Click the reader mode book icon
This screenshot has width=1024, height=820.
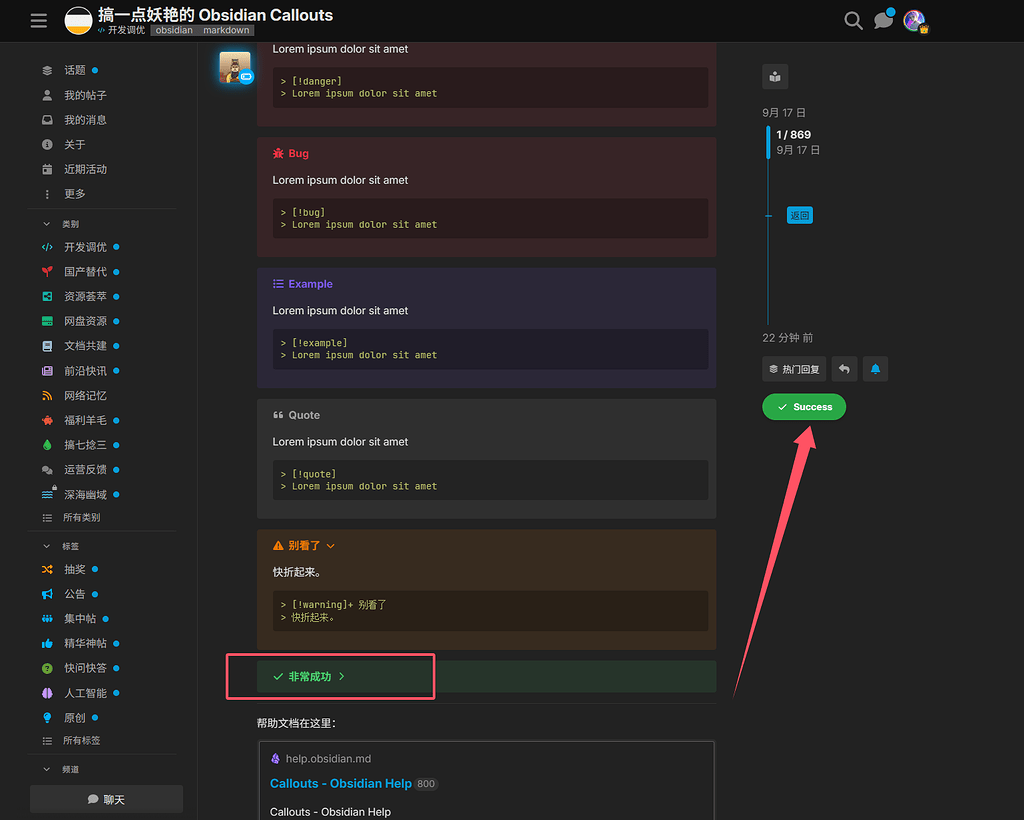click(x=775, y=77)
